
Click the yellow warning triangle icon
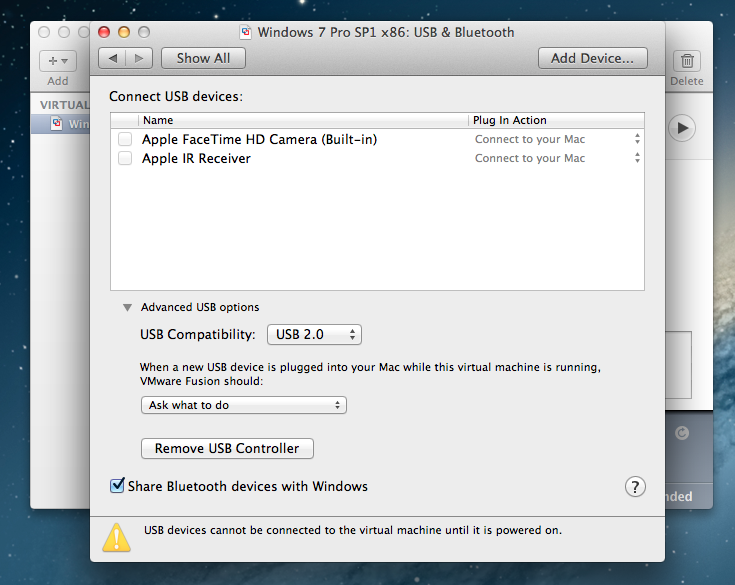(117, 537)
